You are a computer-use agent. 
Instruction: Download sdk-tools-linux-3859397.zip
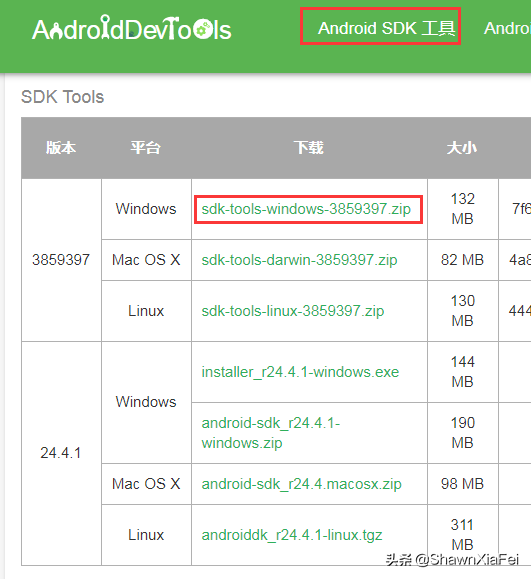pos(293,311)
